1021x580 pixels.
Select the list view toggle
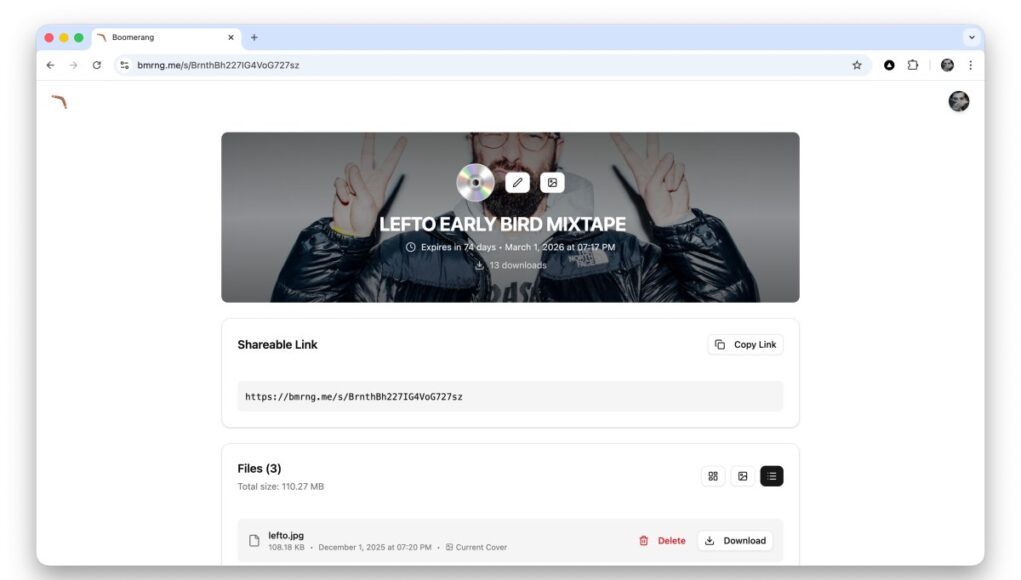click(x=772, y=476)
